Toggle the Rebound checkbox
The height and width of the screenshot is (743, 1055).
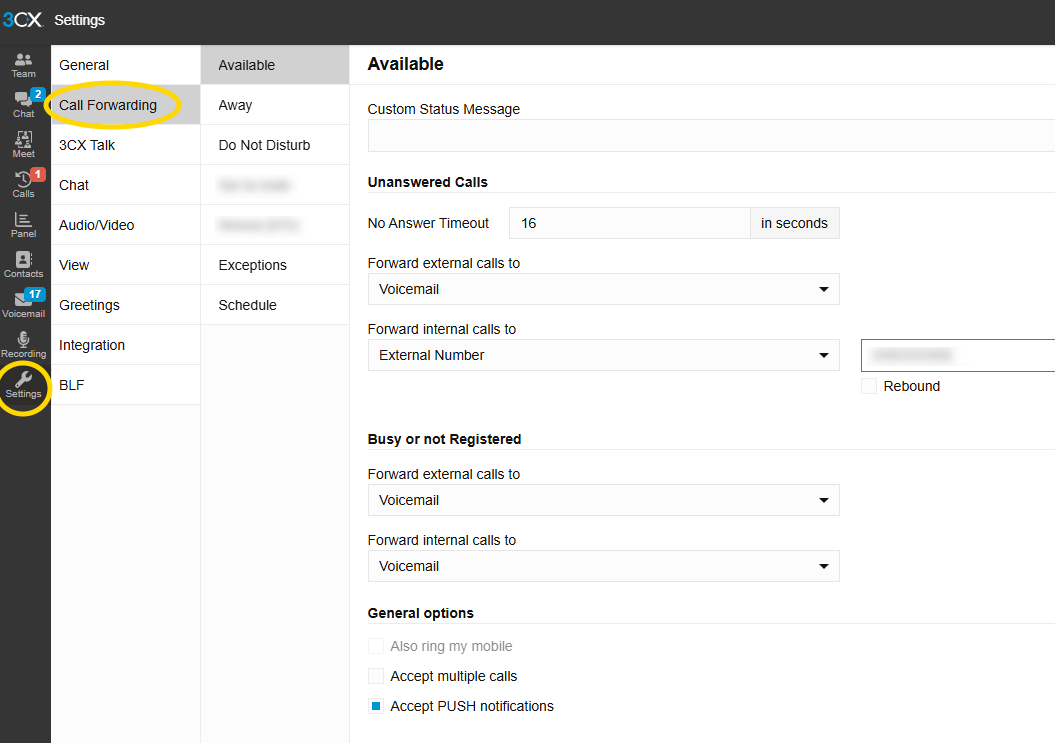click(x=869, y=386)
